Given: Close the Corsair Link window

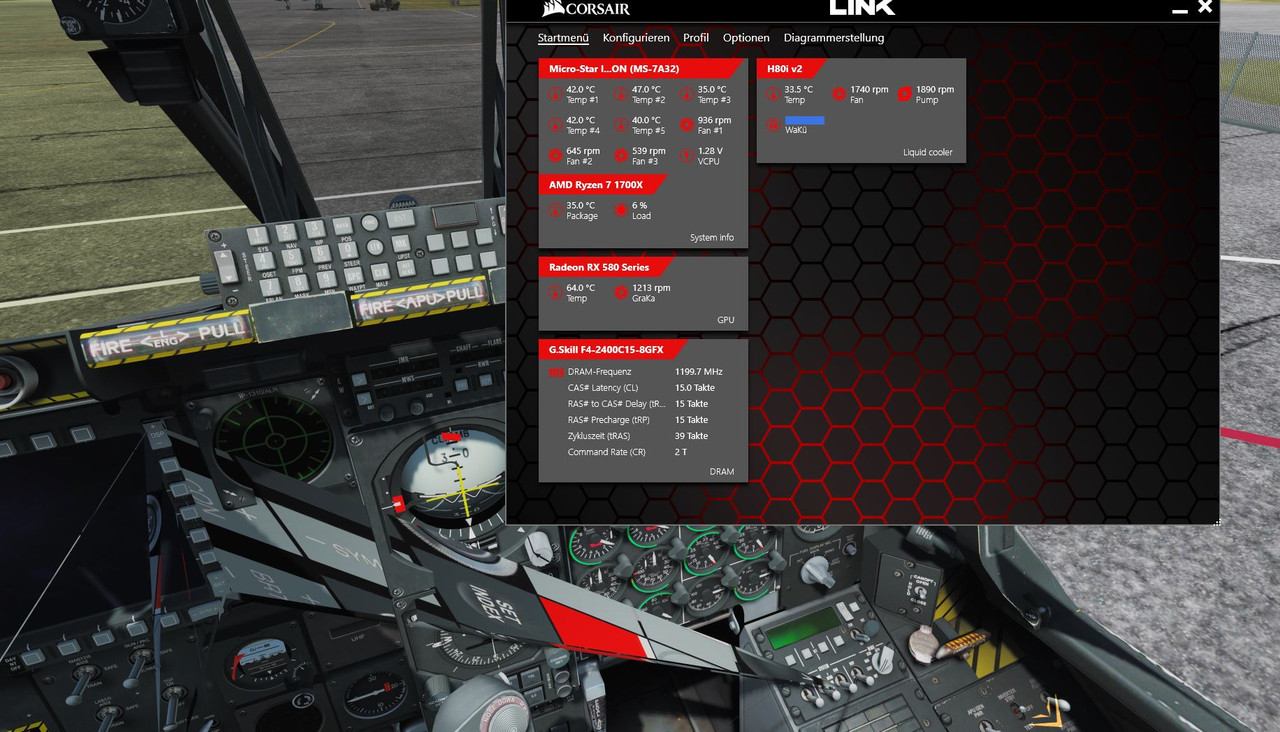Looking at the screenshot, I should point(1205,7).
